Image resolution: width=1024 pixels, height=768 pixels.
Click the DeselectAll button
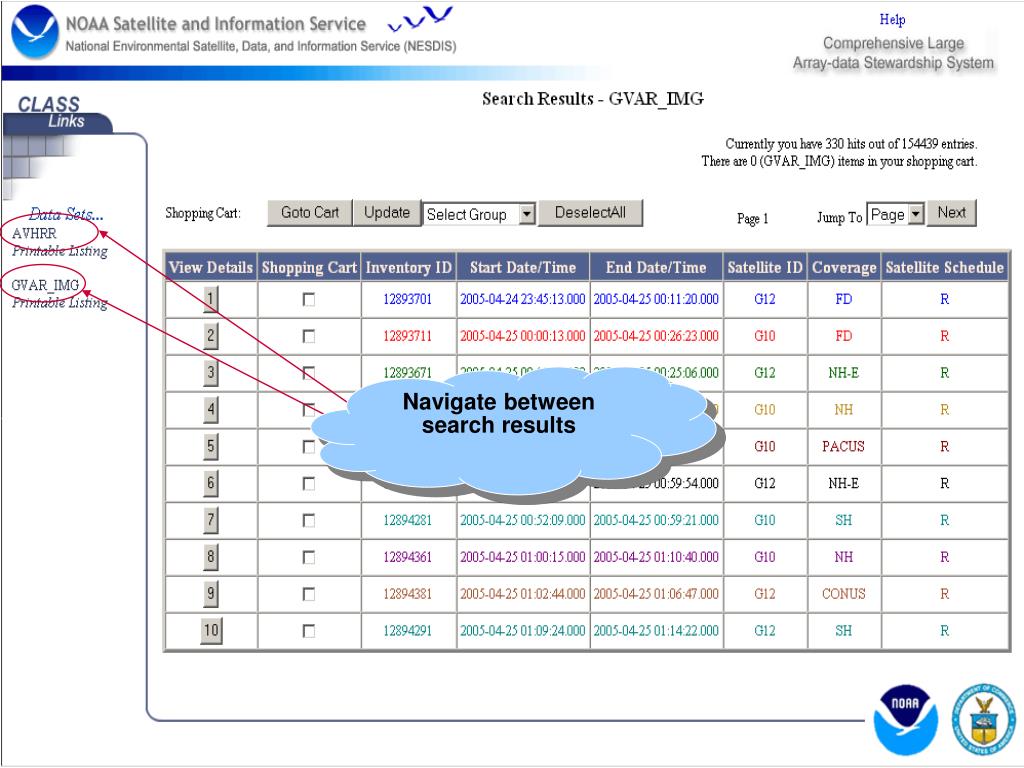tap(590, 213)
